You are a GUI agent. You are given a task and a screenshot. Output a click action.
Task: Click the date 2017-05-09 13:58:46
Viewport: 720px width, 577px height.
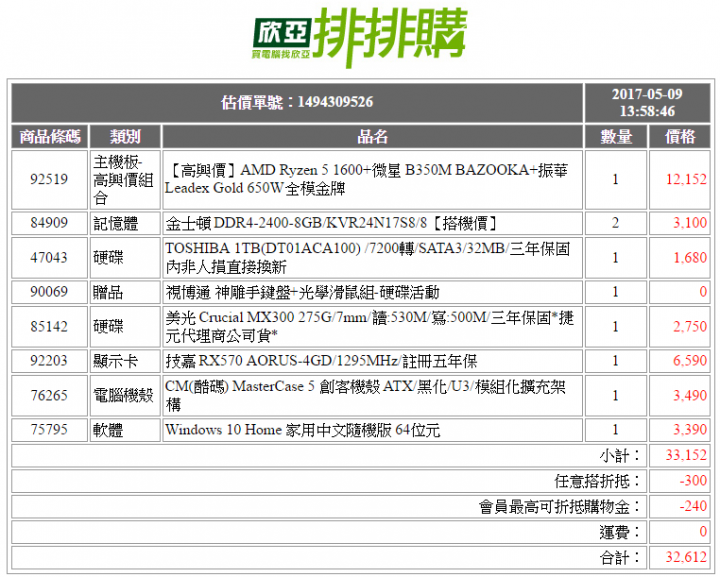[x=647, y=102]
